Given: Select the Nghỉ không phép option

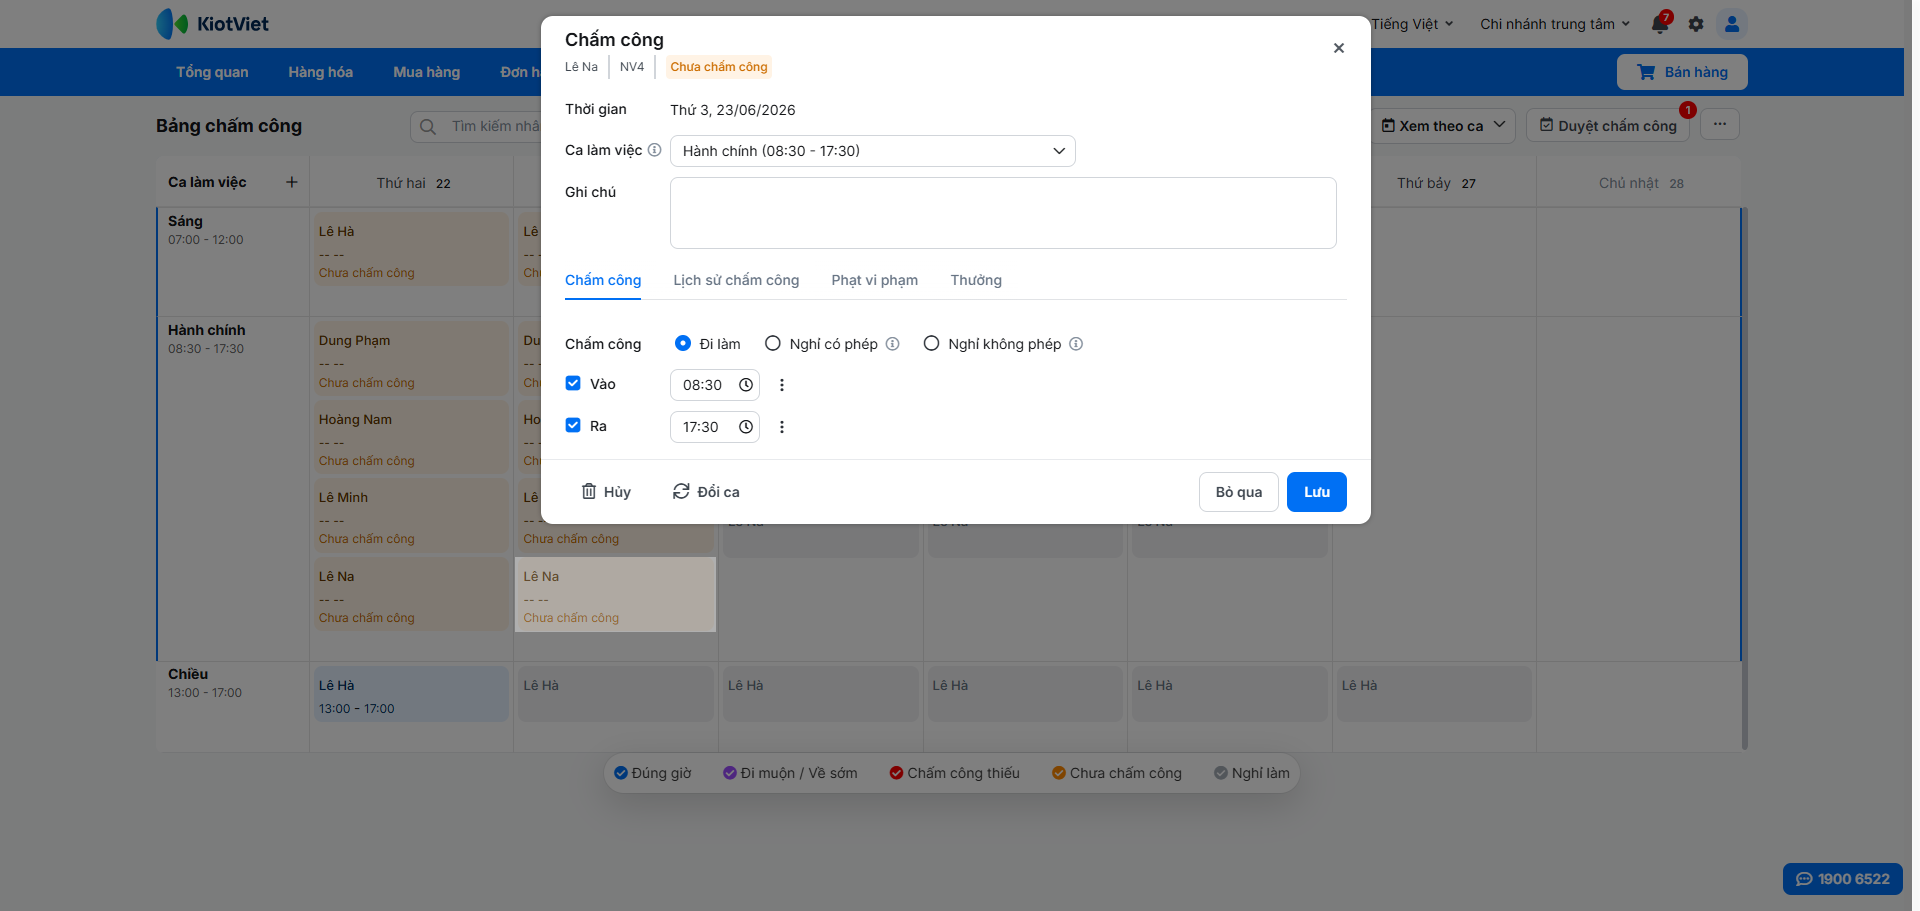Looking at the screenshot, I should (932, 343).
